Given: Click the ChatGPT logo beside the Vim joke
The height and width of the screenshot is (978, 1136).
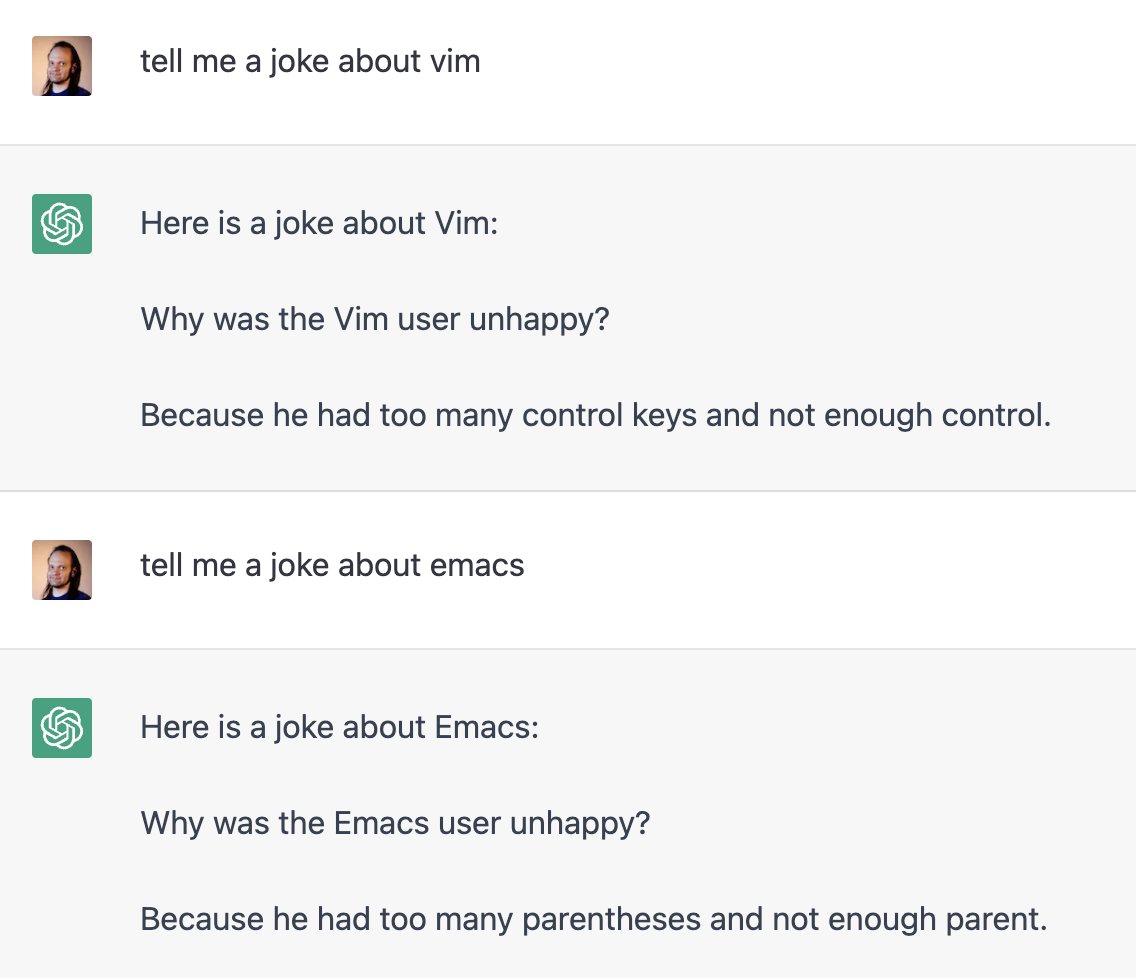Looking at the screenshot, I should pyautogui.click(x=62, y=224).
